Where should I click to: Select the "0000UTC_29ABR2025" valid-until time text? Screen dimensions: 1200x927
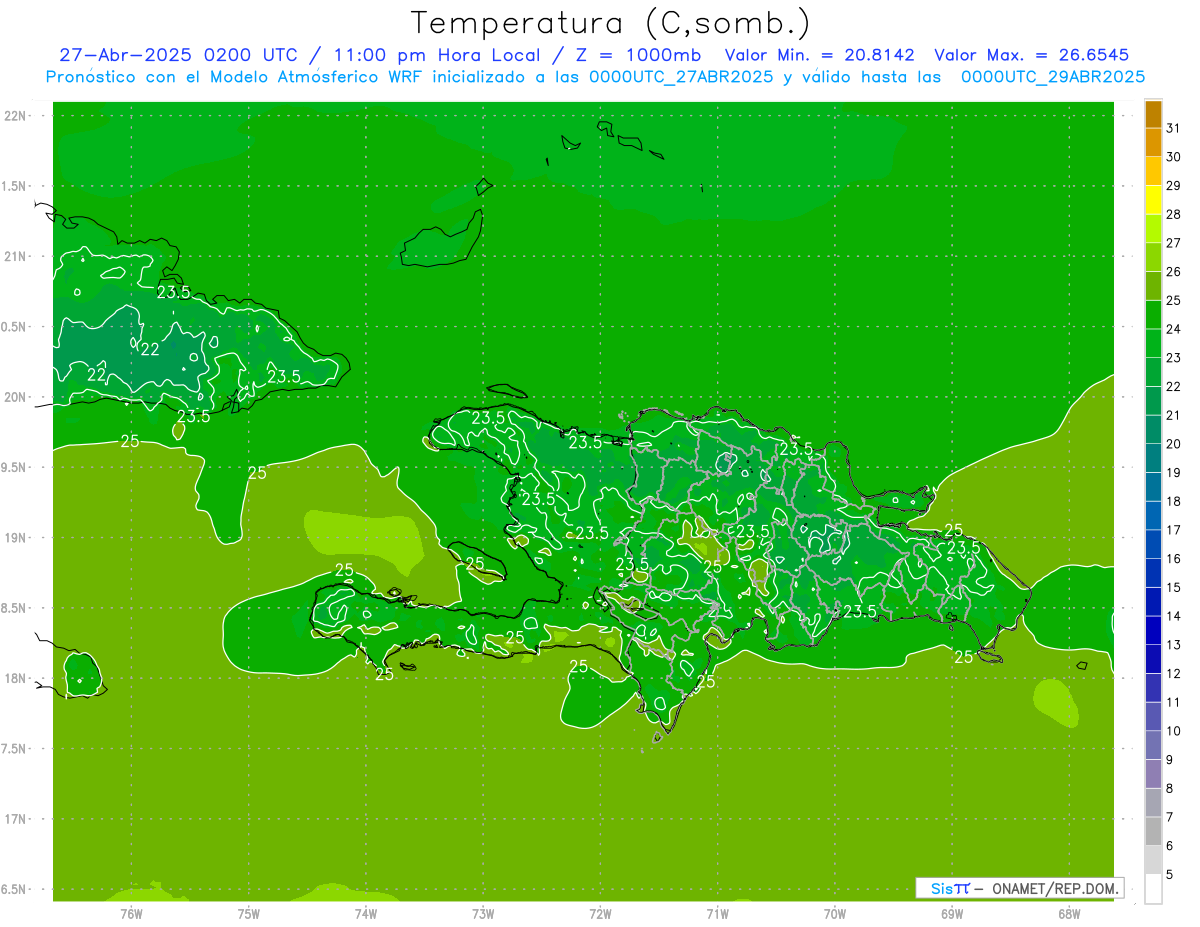tap(1053, 77)
